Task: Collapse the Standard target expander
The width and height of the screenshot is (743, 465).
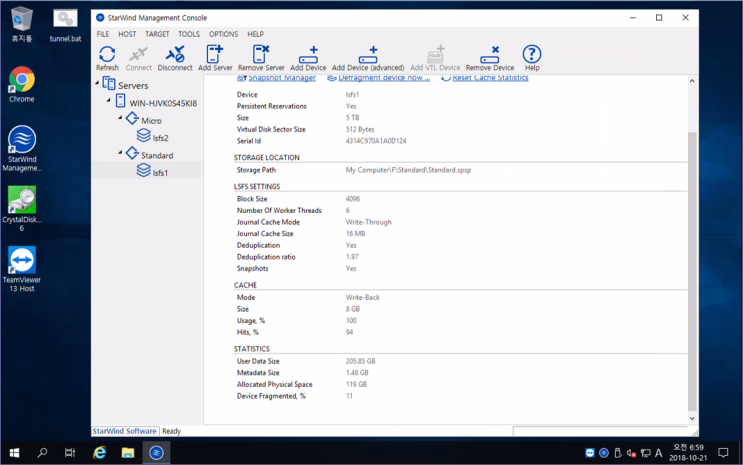Action: [120, 153]
